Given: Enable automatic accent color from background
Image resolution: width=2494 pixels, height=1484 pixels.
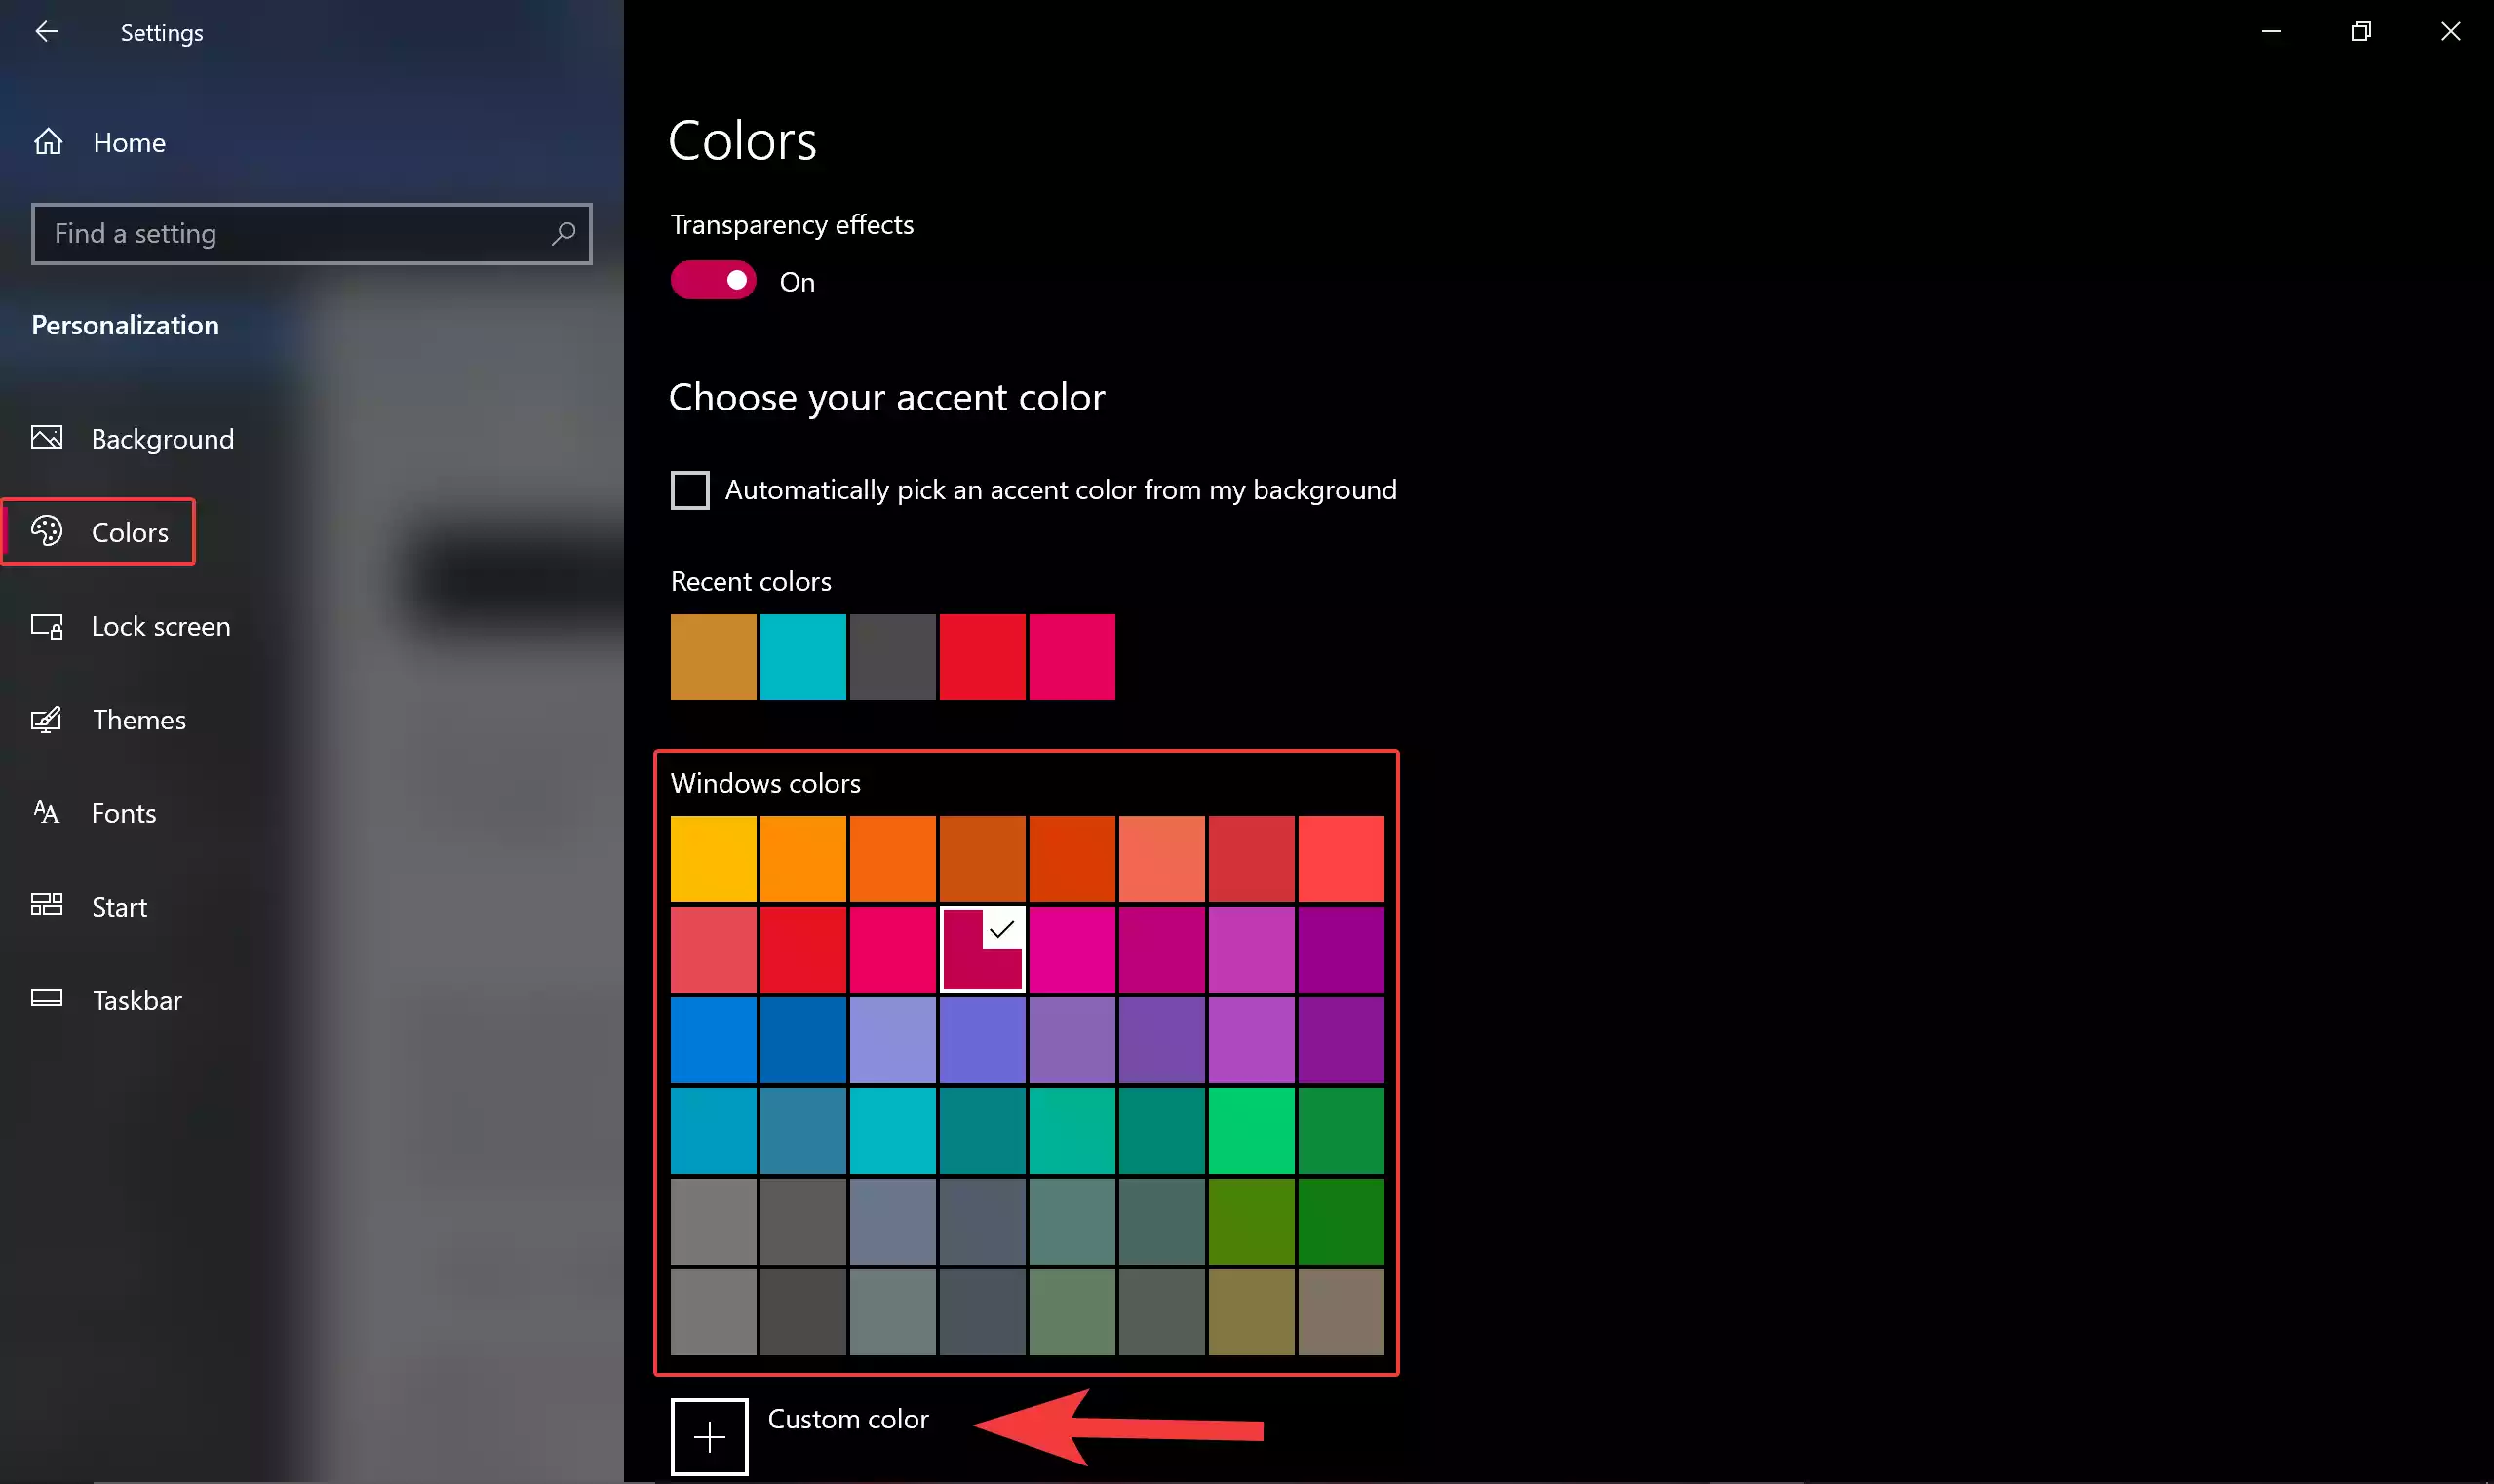Looking at the screenshot, I should tap(689, 489).
